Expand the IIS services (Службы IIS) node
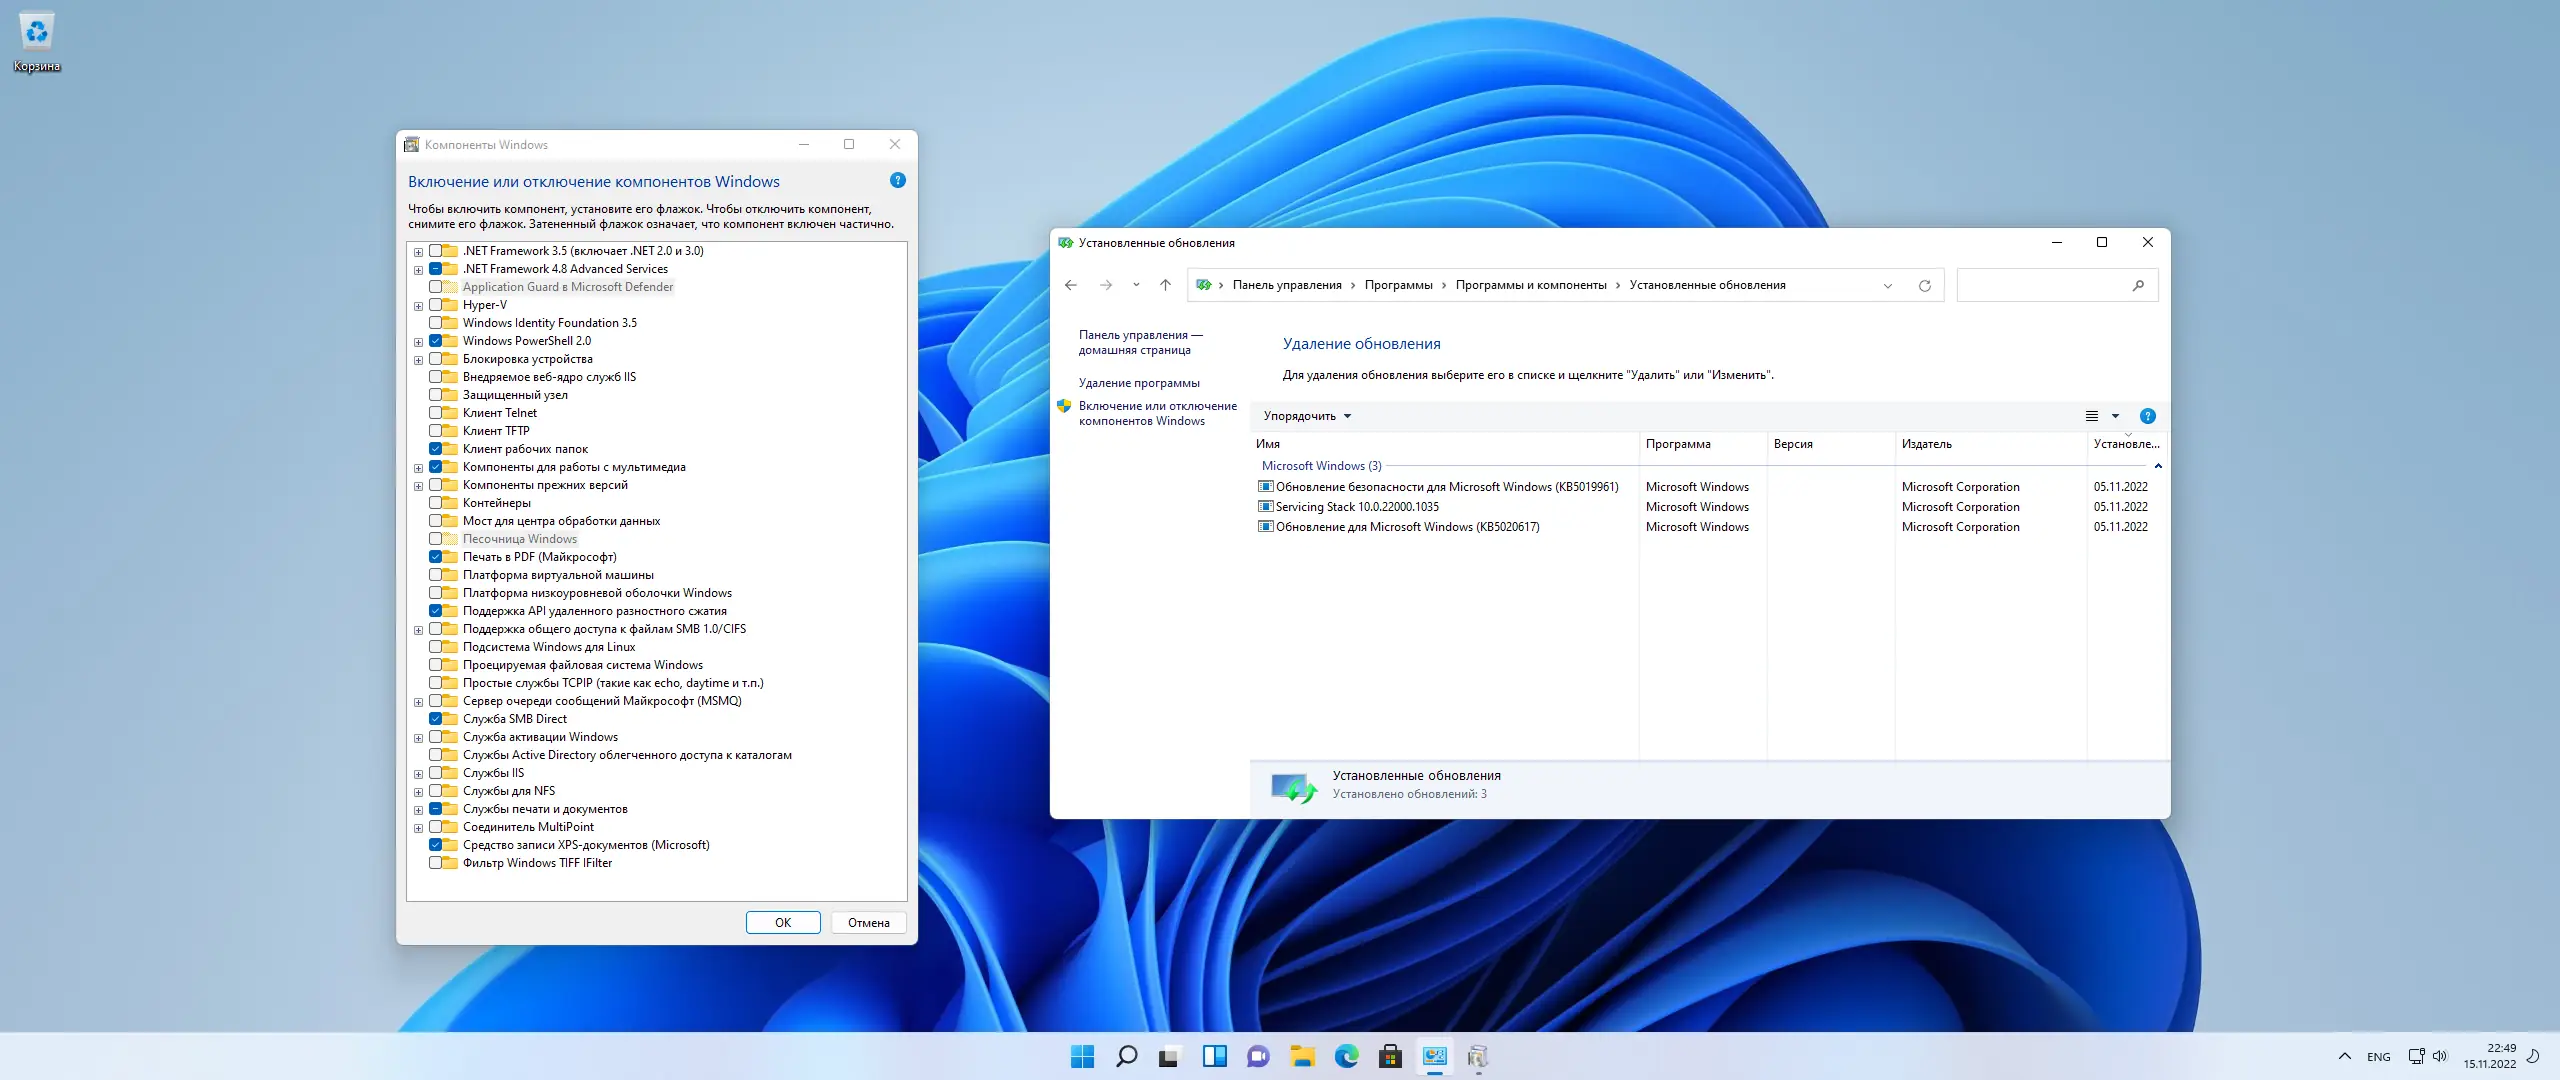This screenshot has width=2560, height=1080. [x=418, y=774]
